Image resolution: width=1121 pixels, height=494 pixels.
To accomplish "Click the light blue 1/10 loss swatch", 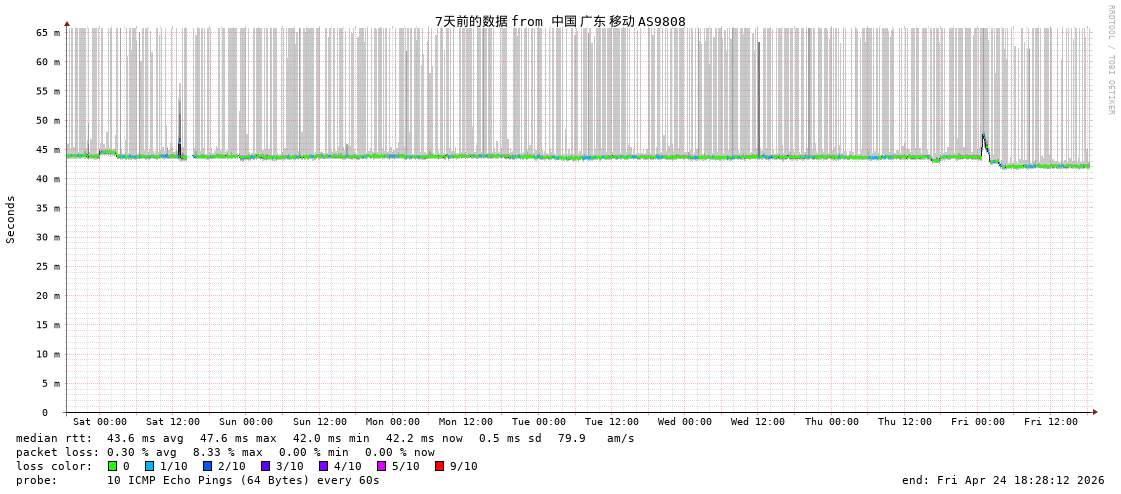I will click(149, 466).
